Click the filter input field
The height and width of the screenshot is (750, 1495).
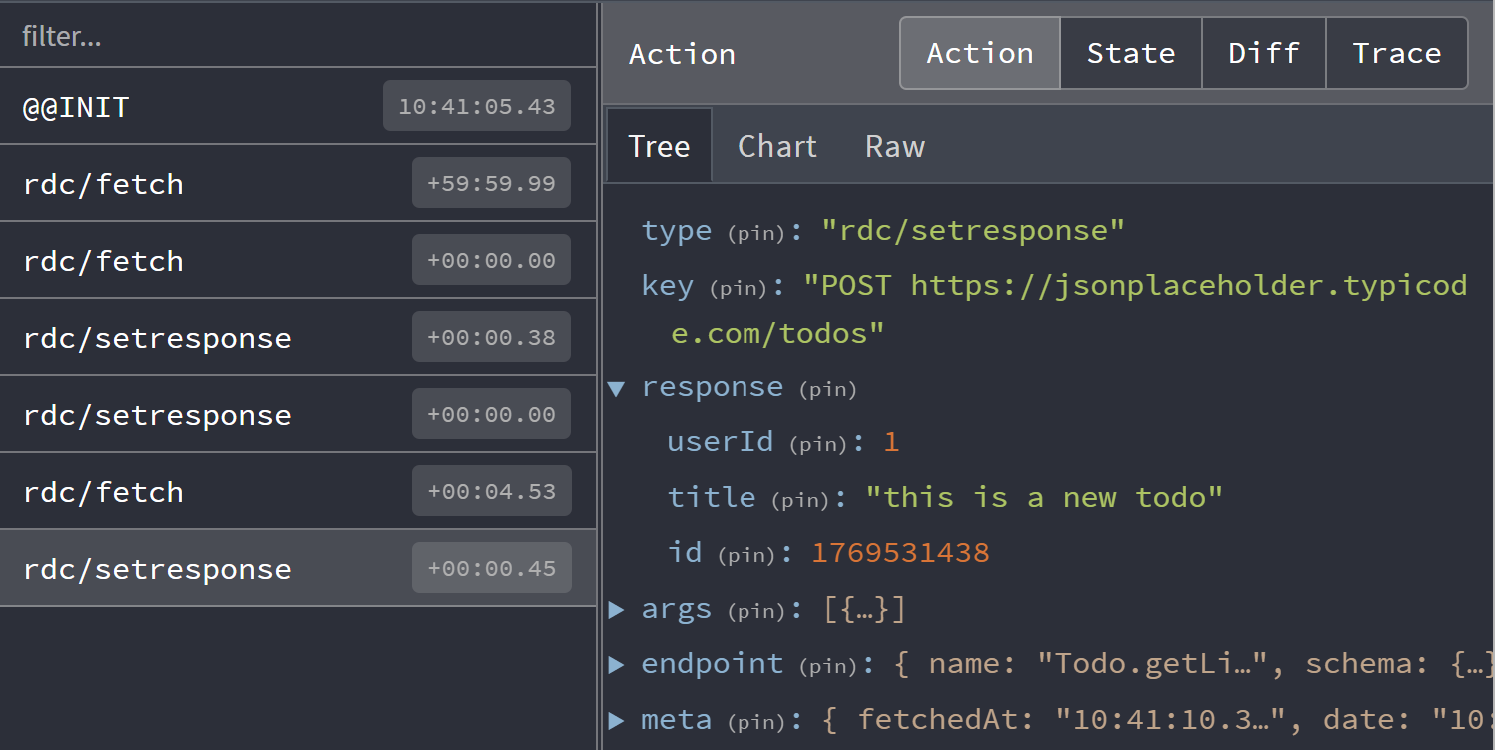click(200, 35)
